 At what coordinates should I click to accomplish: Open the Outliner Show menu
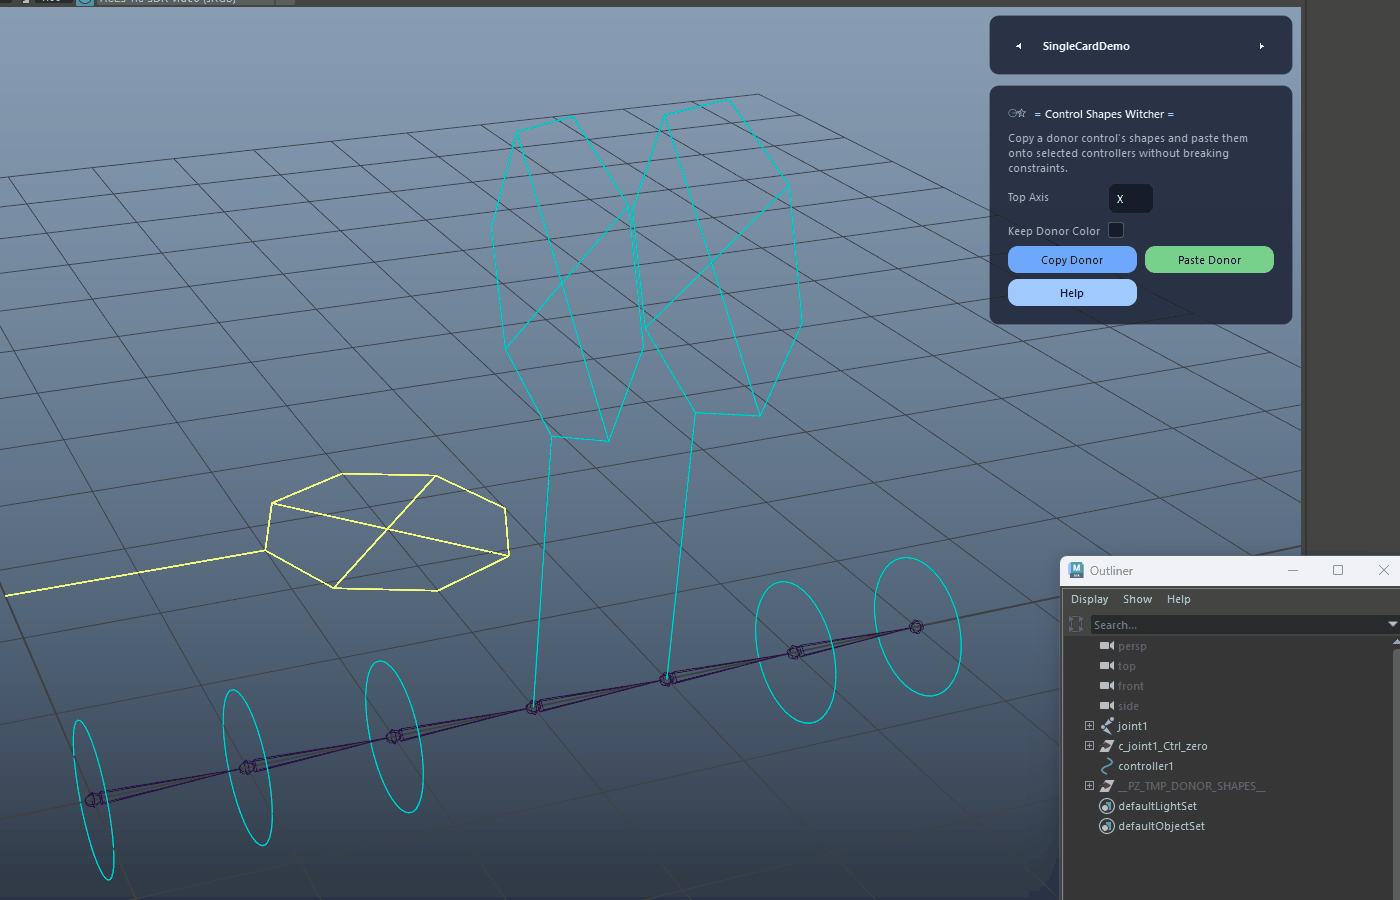click(1138, 599)
